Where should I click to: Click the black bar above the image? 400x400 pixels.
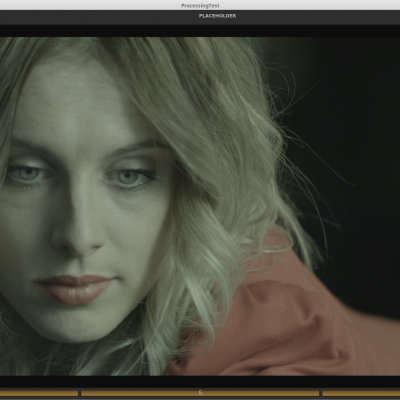coord(200,31)
